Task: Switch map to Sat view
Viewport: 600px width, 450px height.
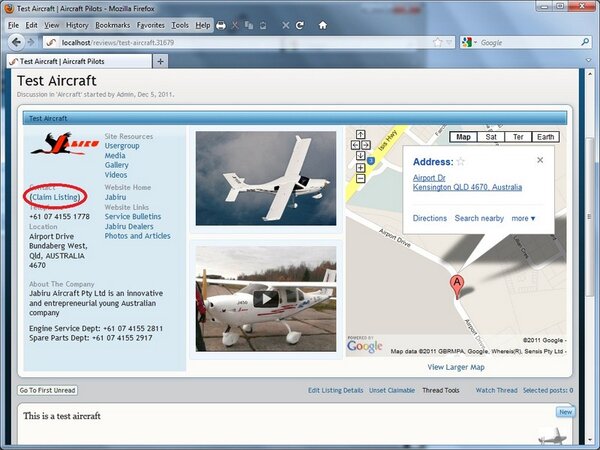Action: coord(491,137)
